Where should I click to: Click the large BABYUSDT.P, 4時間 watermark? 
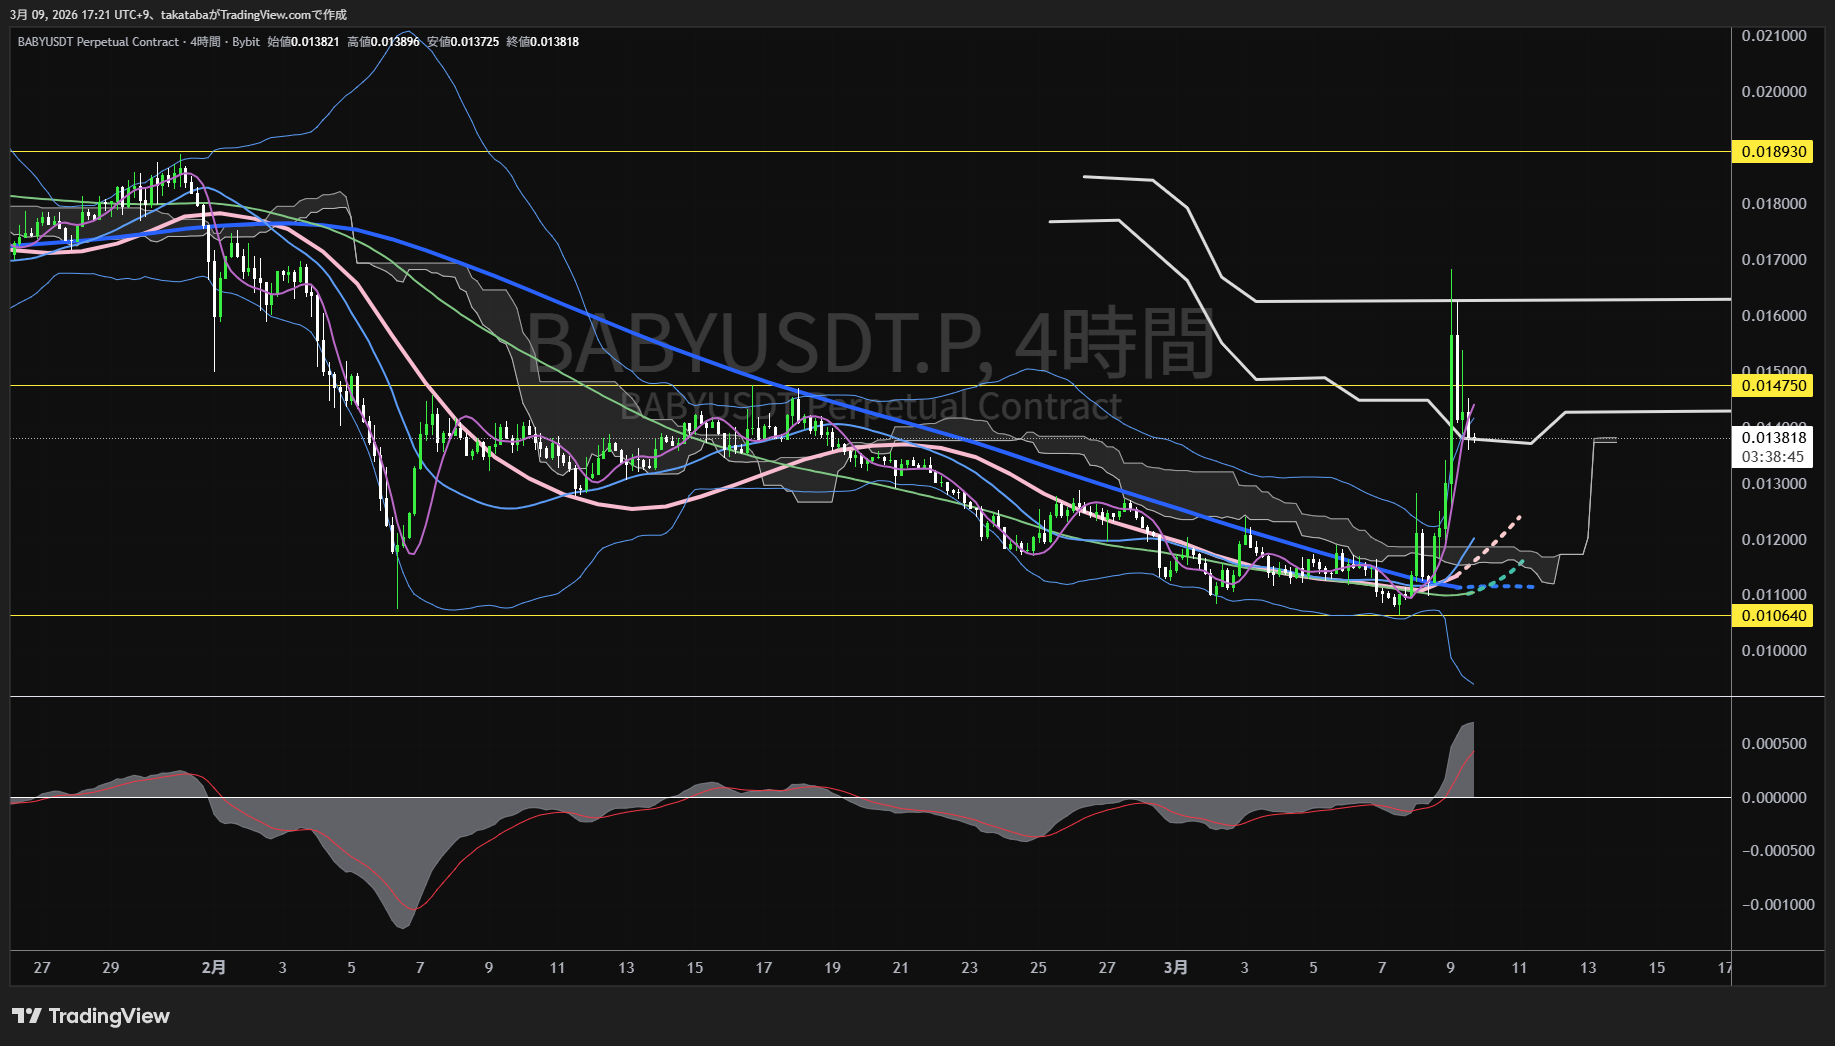870,343
